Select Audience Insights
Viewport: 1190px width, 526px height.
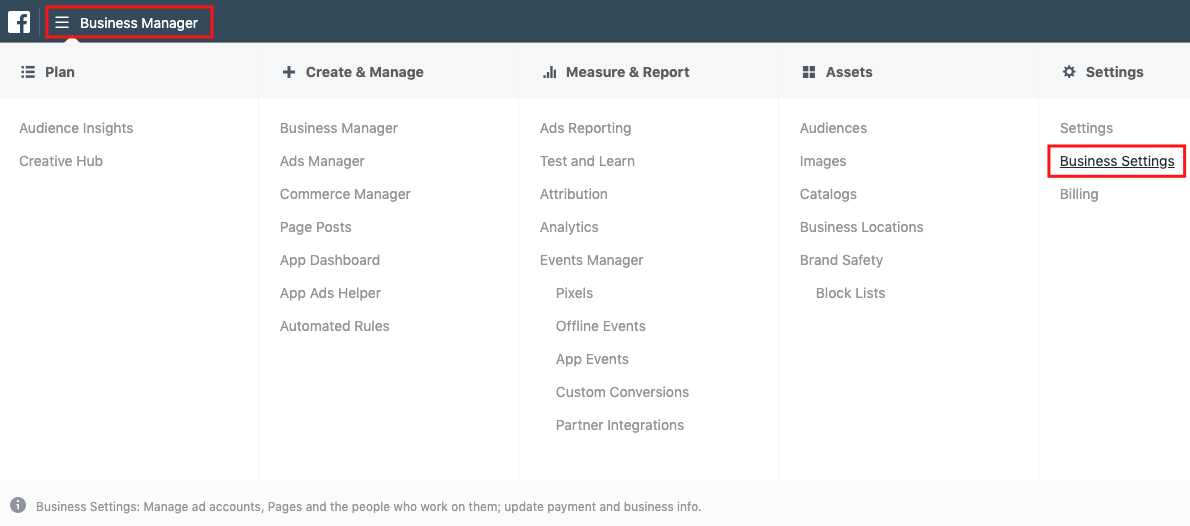76,128
